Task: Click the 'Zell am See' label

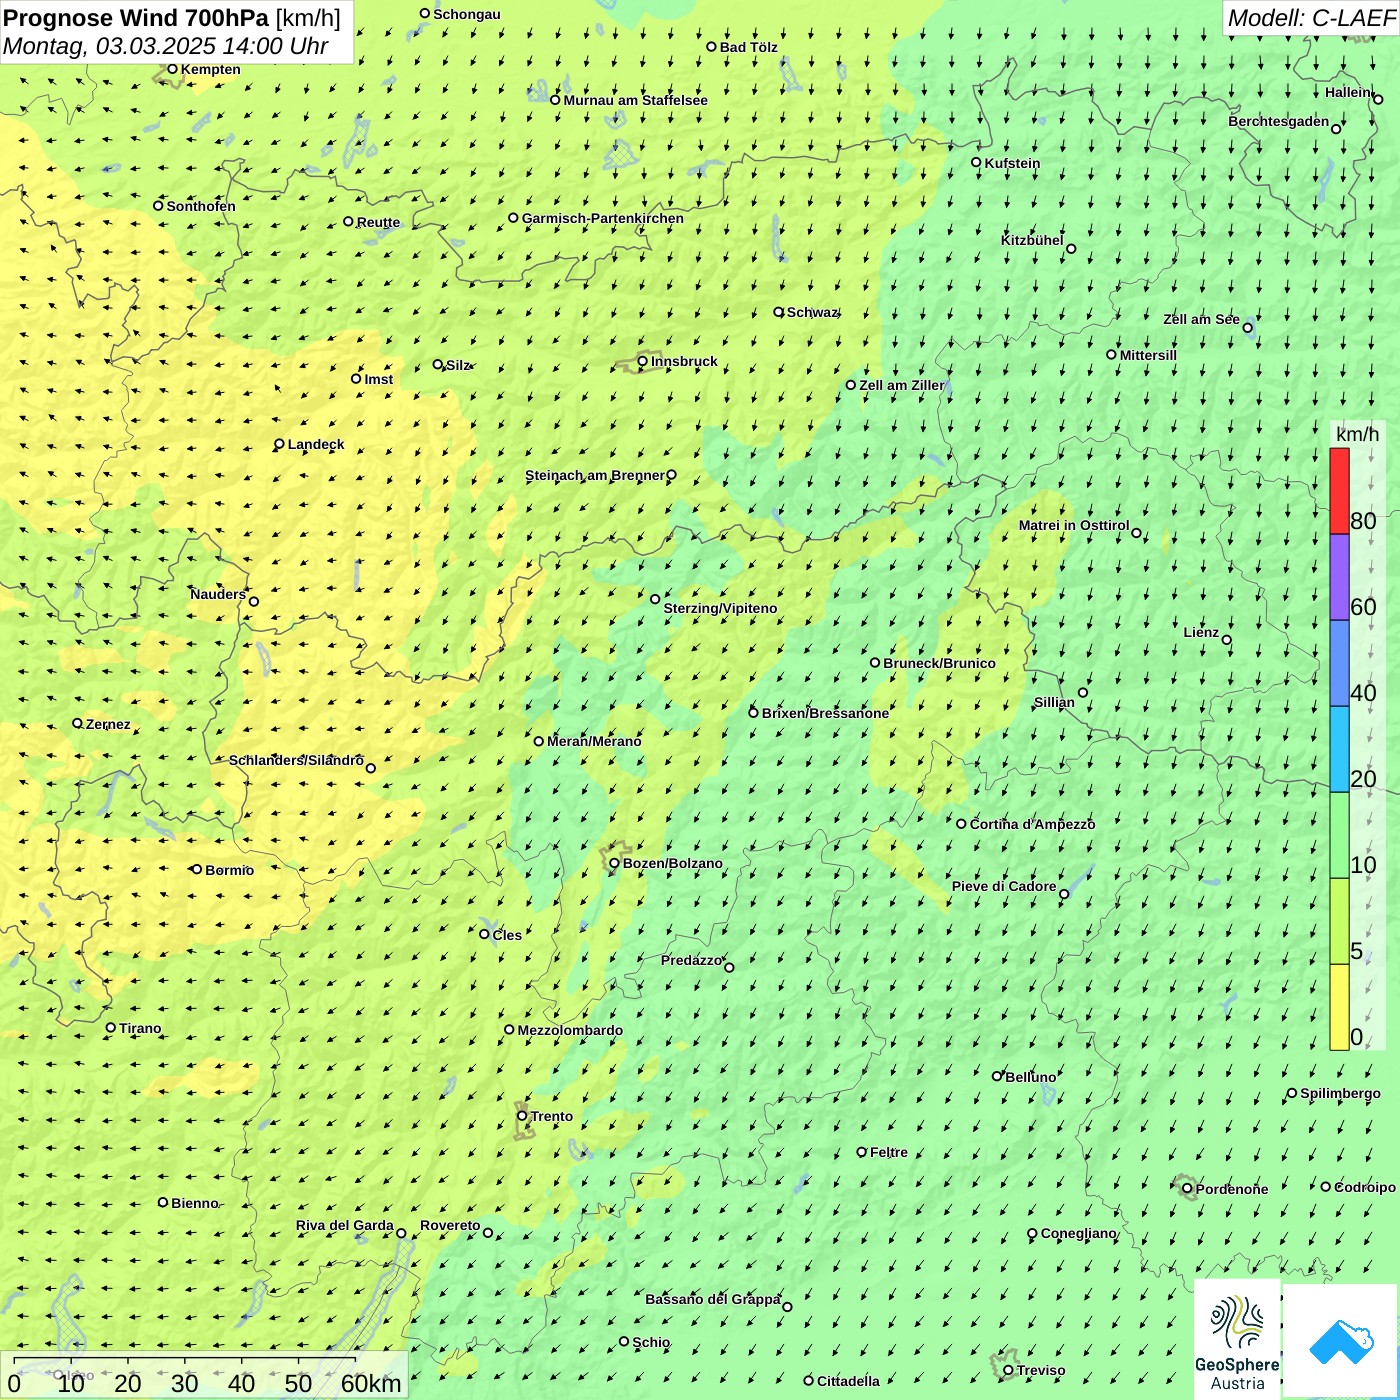Action: tap(1201, 319)
